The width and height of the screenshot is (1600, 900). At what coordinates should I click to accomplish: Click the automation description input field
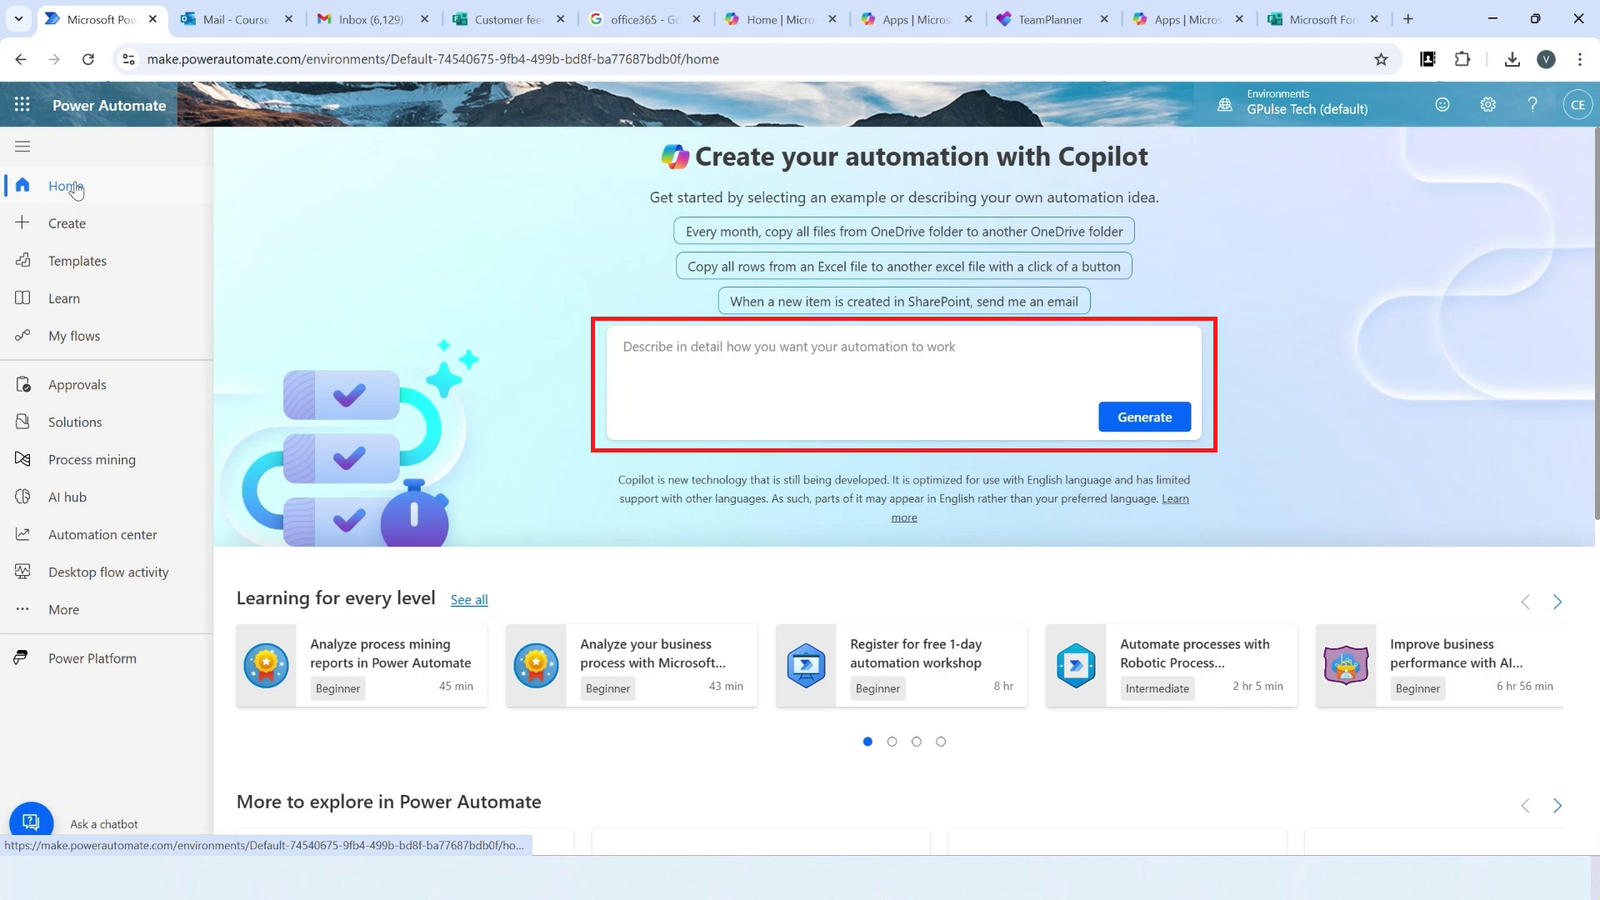(x=900, y=370)
